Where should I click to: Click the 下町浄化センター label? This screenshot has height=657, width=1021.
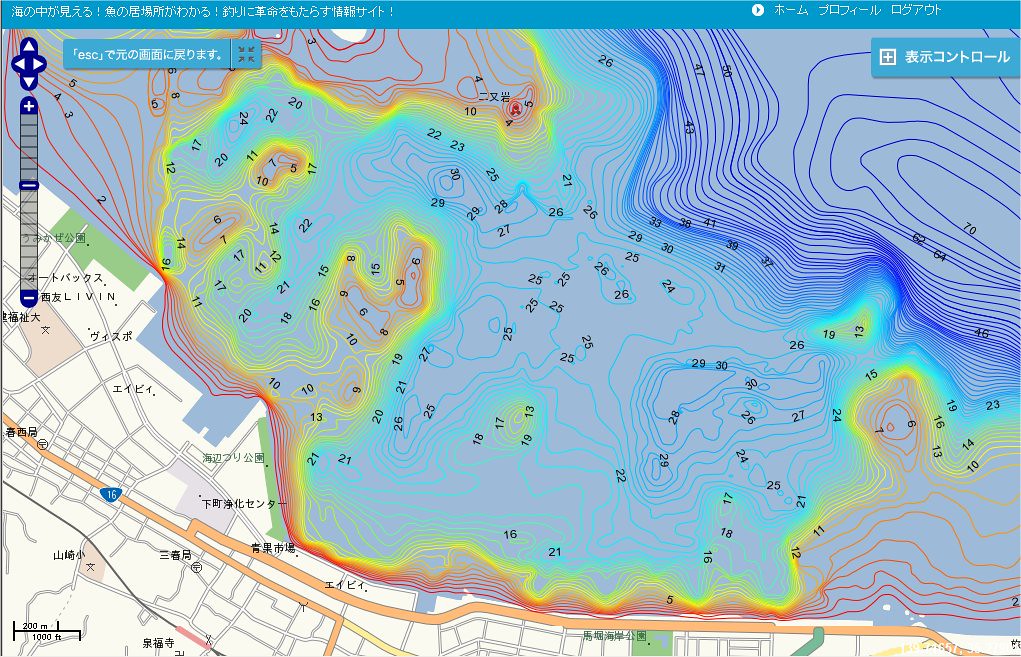(244, 504)
